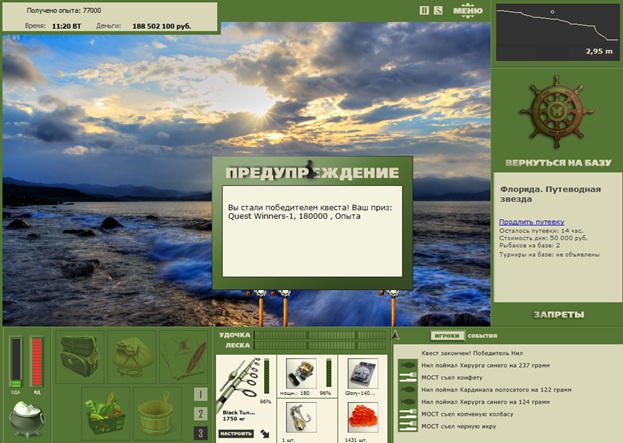Click the hook item labeled 1 шт.
623x443 pixels.
click(x=301, y=418)
